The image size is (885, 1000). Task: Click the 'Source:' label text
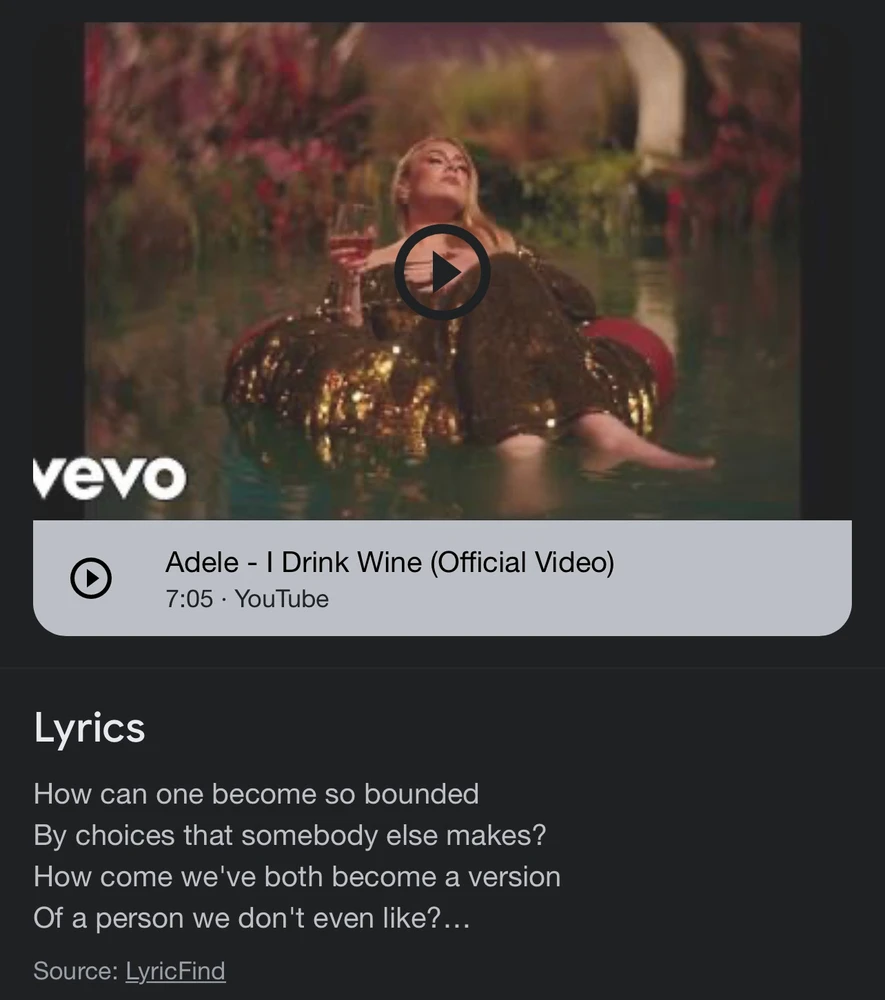click(x=75, y=971)
